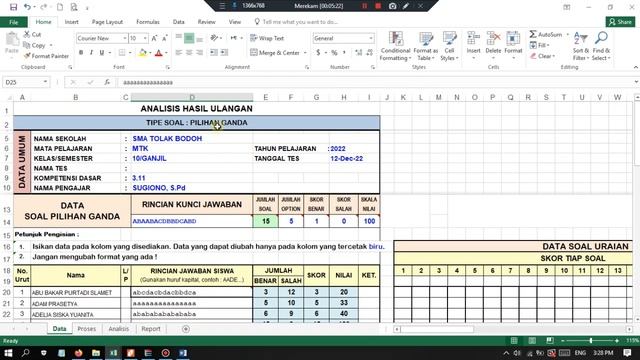Open the Windows Start menu
640x360 pixels.
pos(8,353)
